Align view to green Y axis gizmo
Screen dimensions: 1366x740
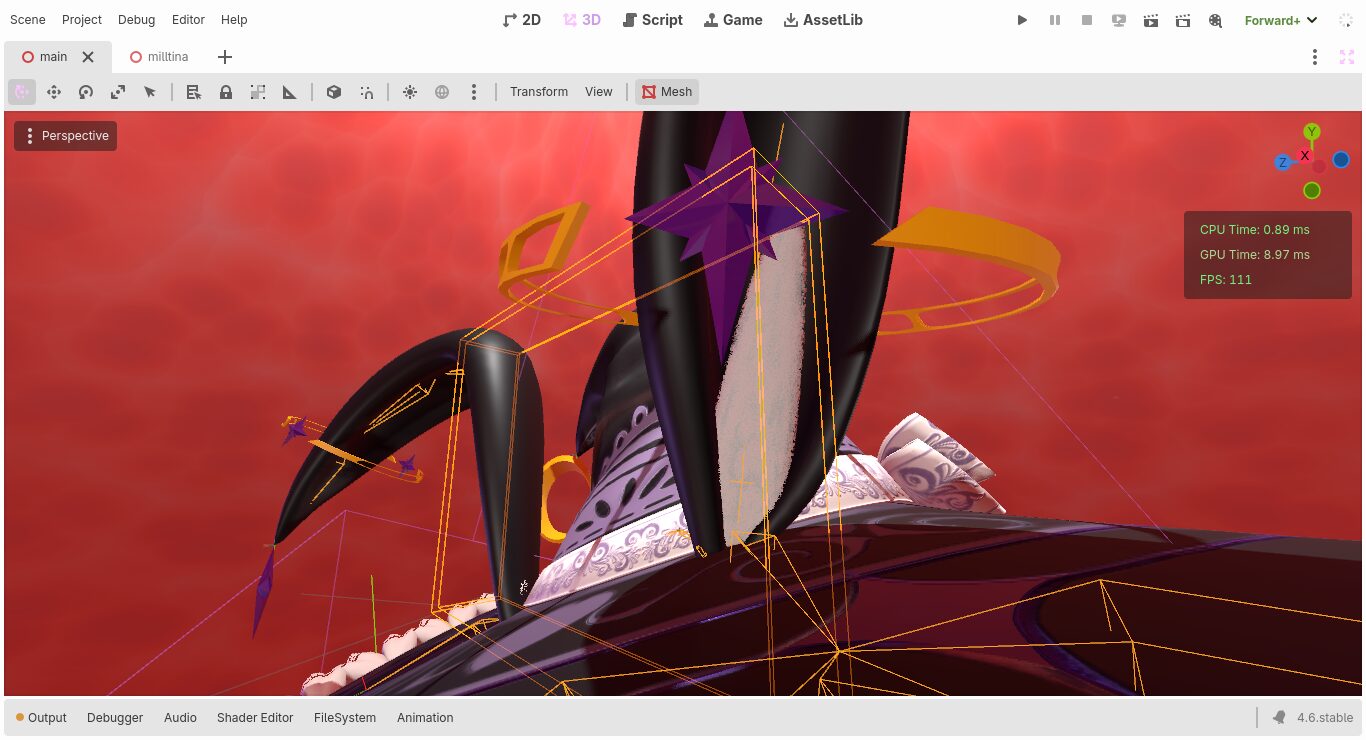pyautogui.click(x=1312, y=131)
